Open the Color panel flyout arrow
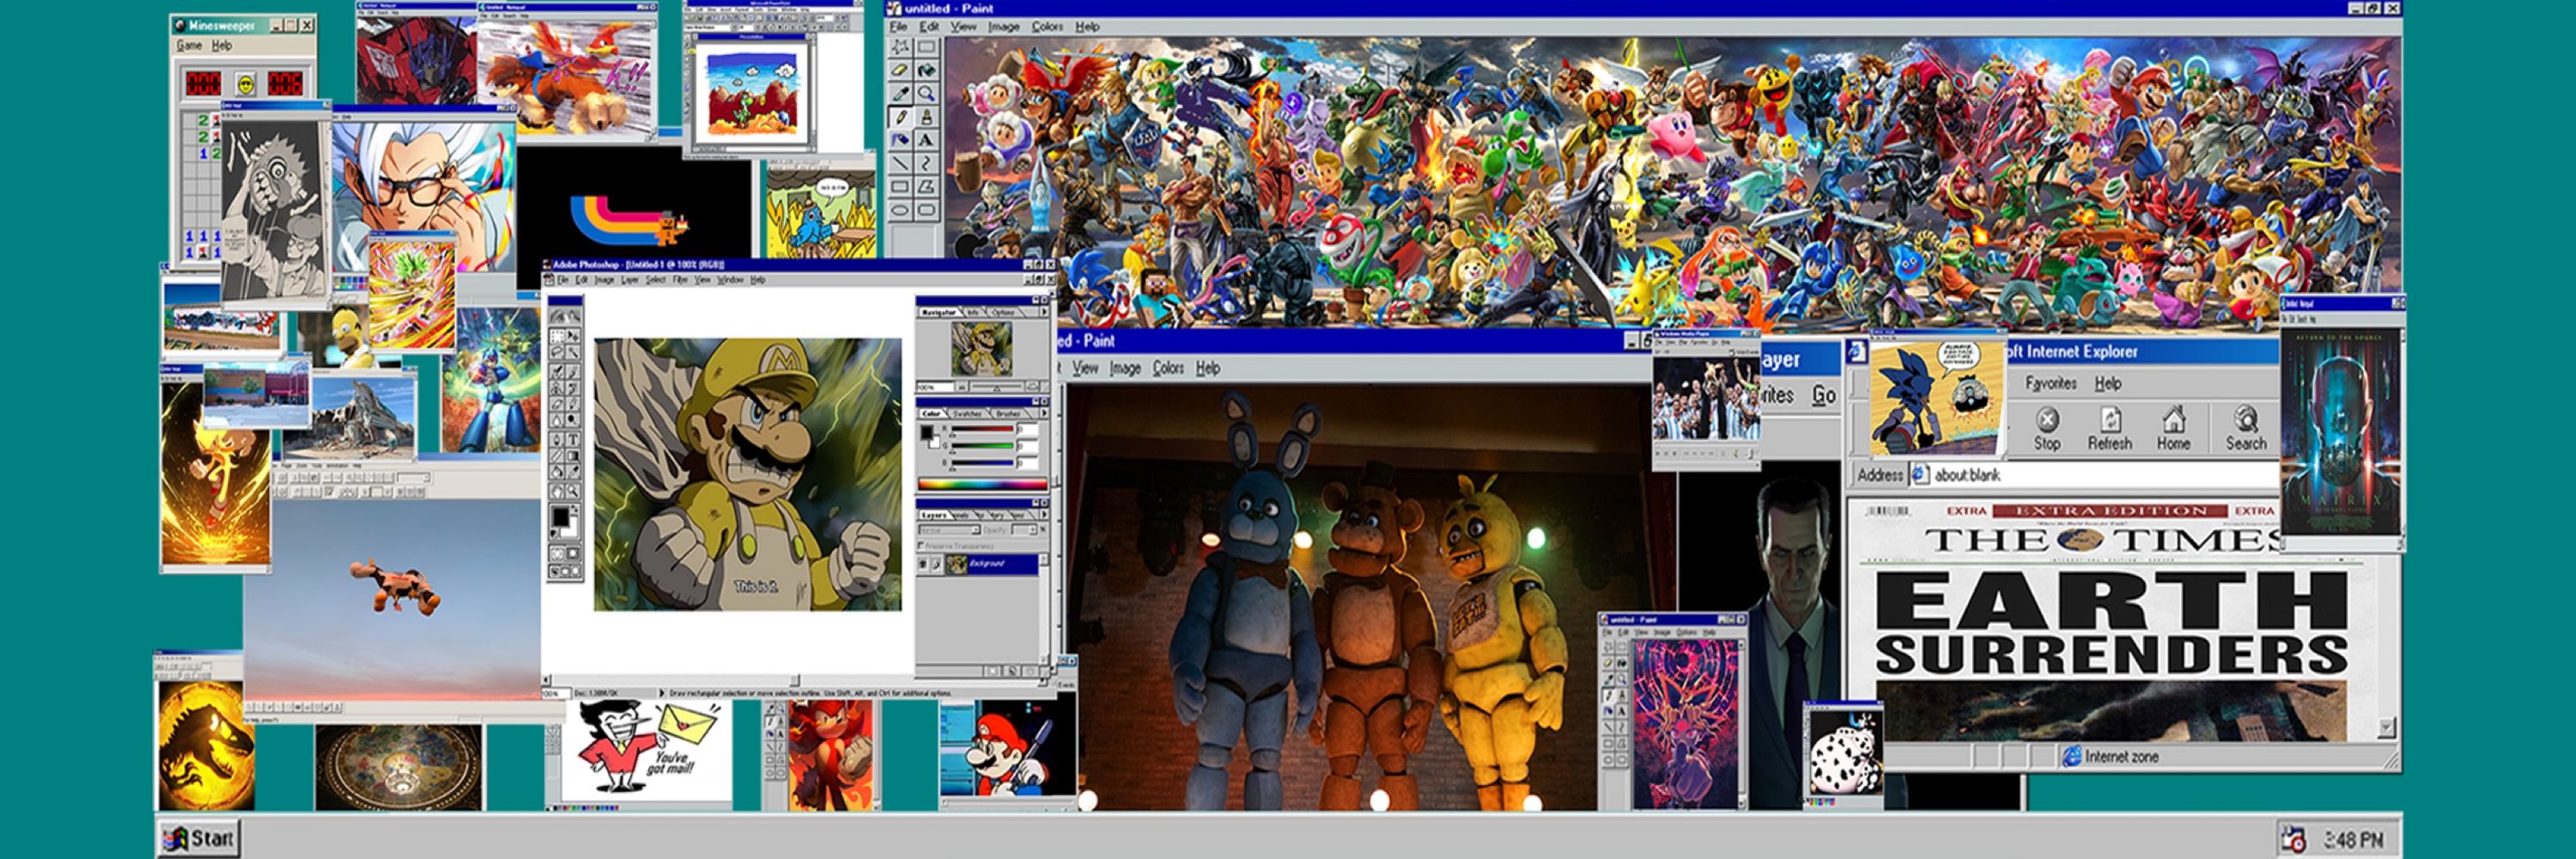Screen dimensions: 2576x859 tap(1045, 414)
